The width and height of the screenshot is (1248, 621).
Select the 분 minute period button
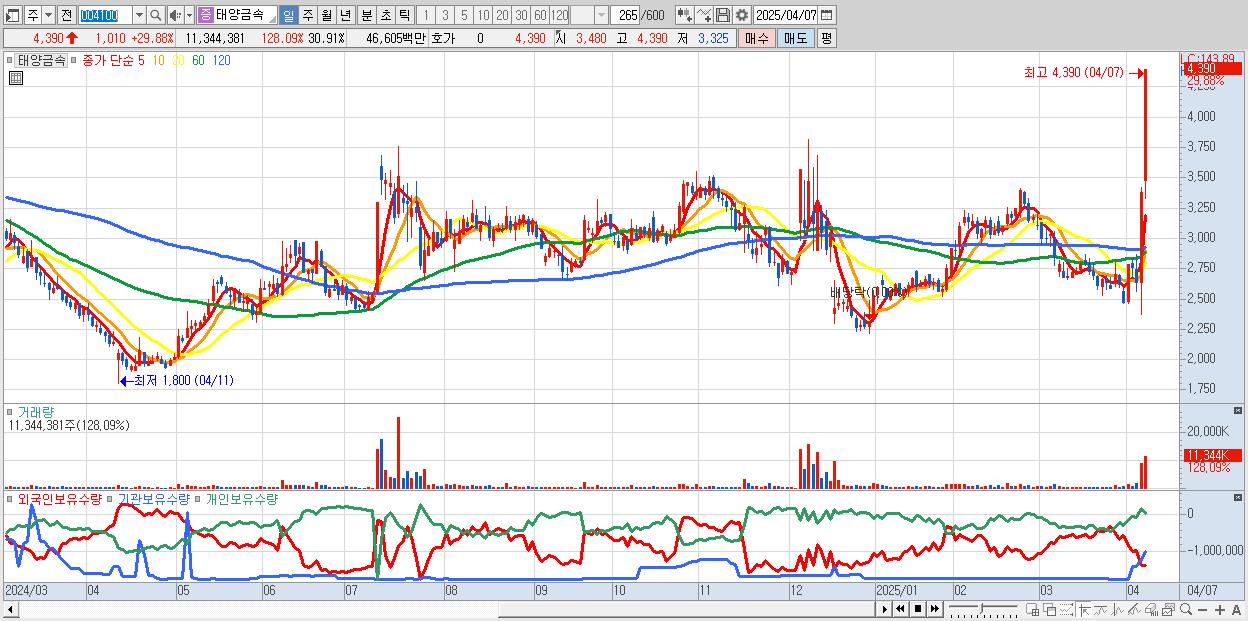coord(366,15)
